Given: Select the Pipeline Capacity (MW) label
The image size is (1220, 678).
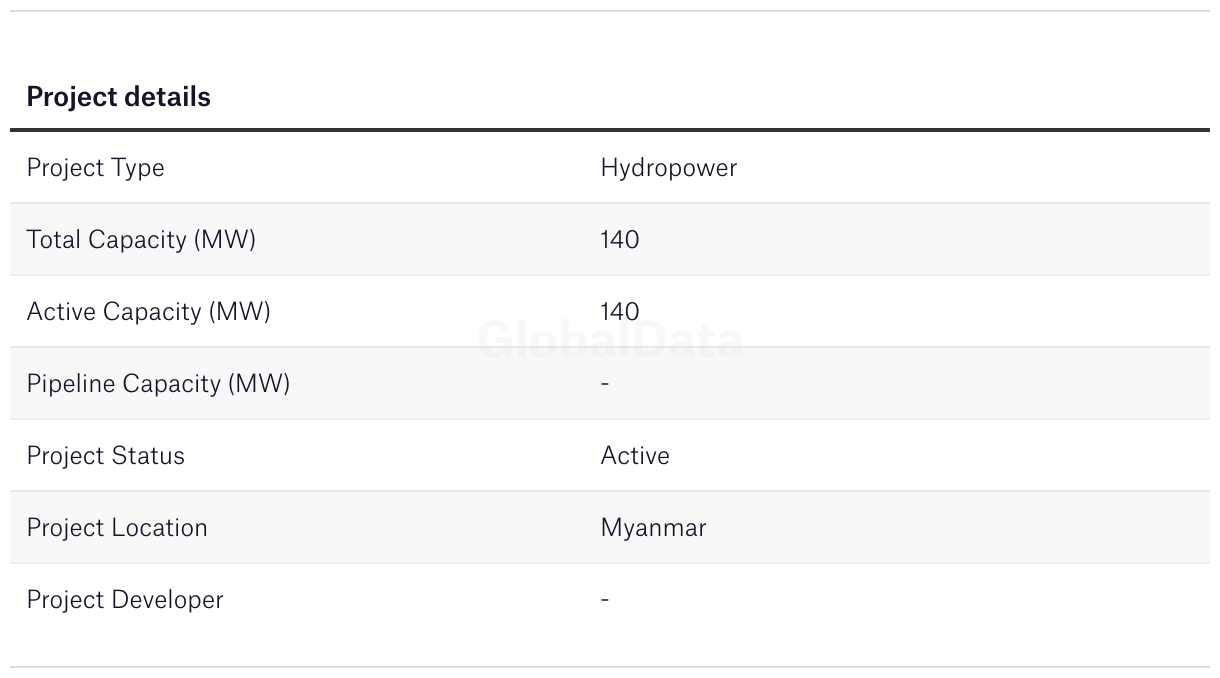Looking at the screenshot, I should click(158, 383).
